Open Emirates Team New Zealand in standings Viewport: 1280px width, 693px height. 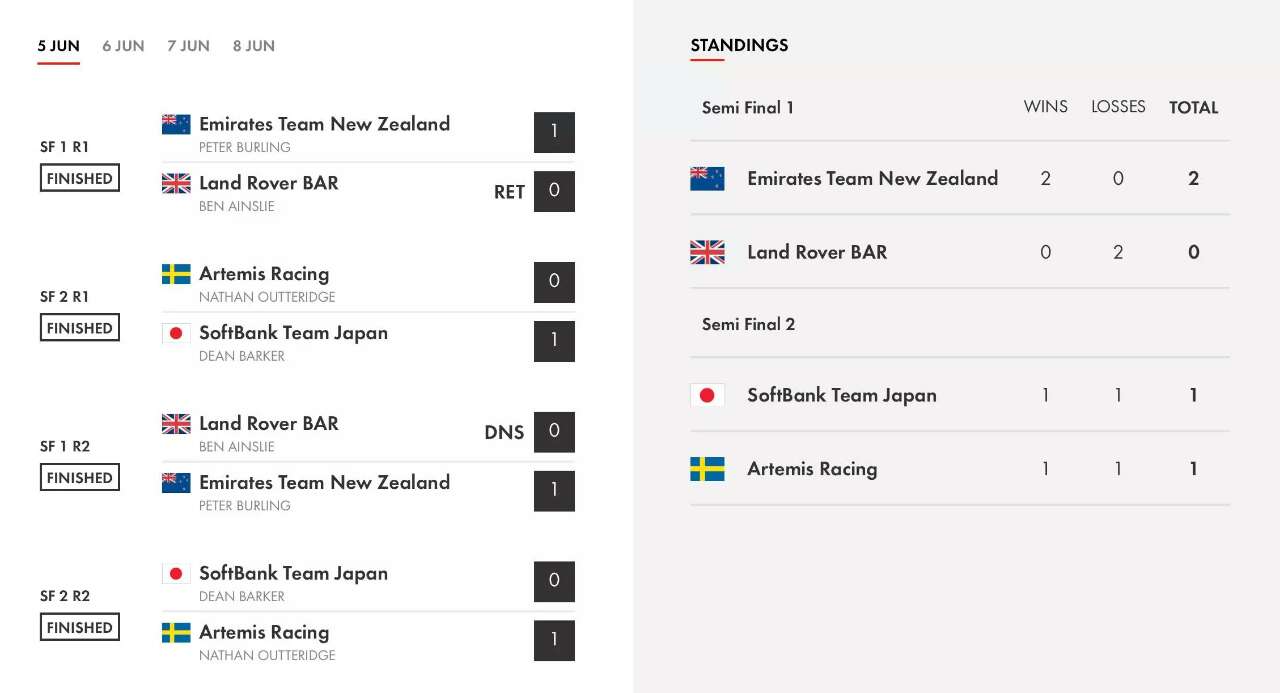[x=872, y=179]
